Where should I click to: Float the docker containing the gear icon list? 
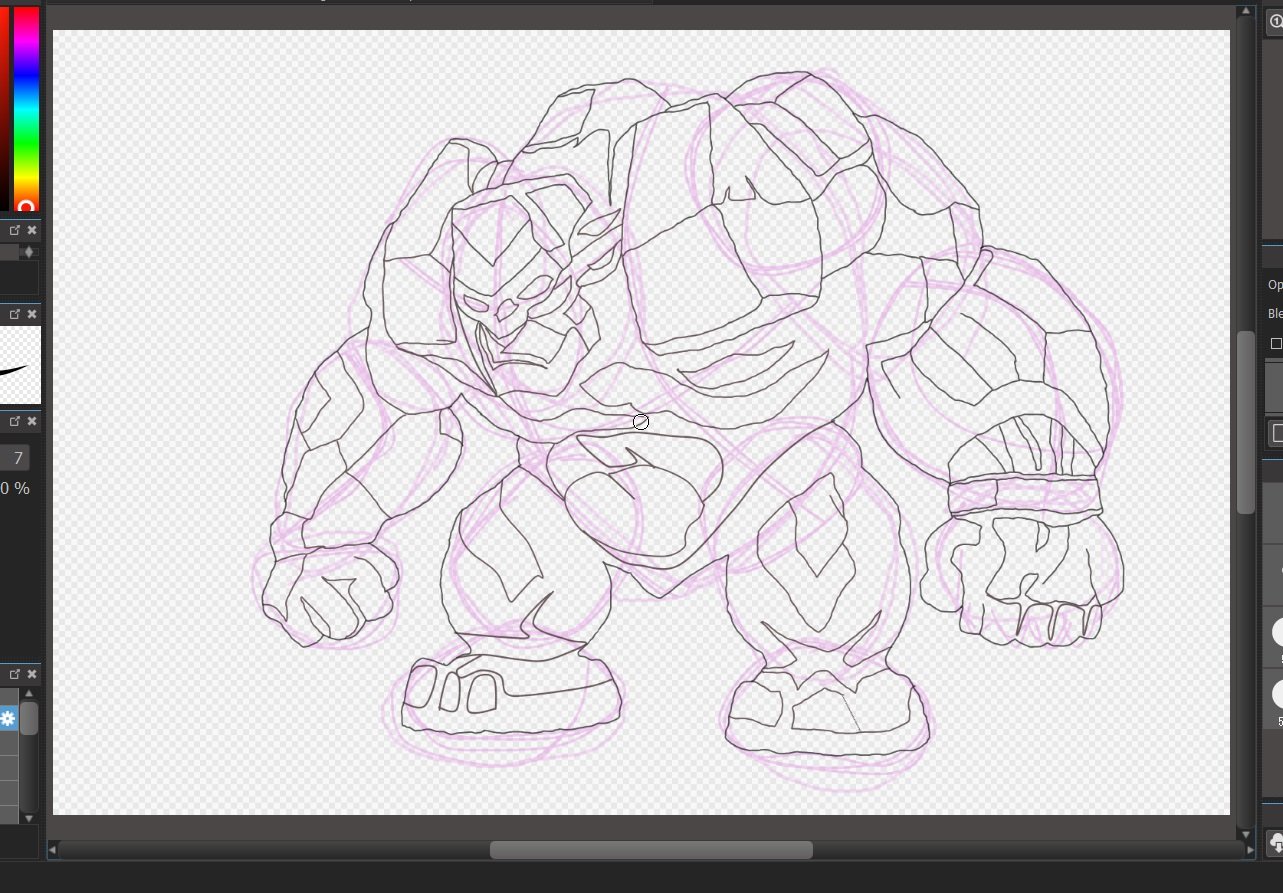point(15,674)
